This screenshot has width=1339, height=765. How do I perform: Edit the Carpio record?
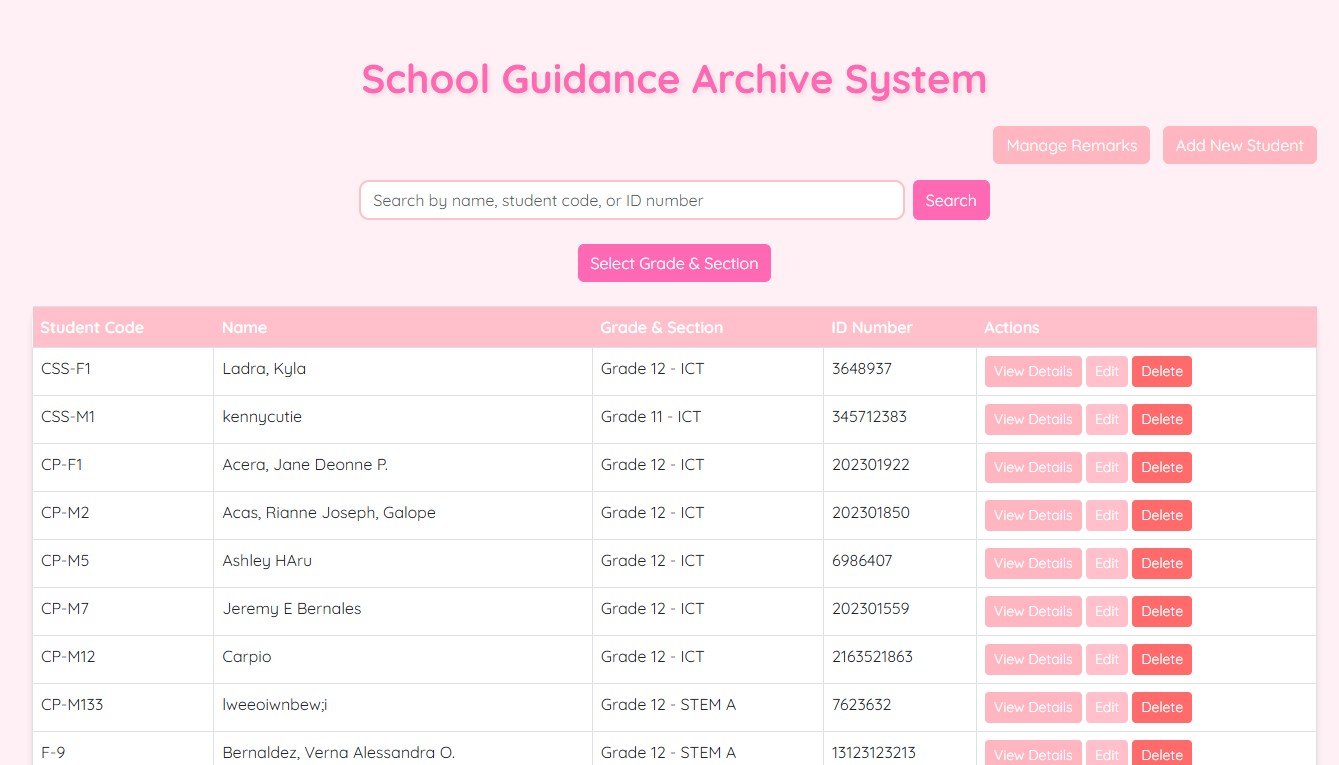click(x=1107, y=659)
